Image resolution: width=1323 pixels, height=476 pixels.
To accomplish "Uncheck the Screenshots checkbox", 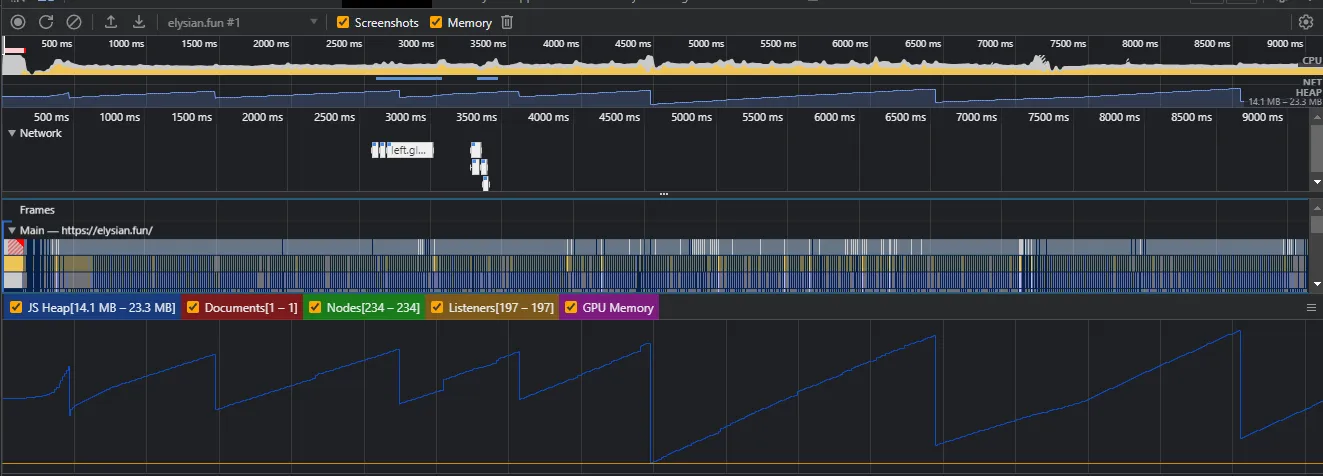I will pos(344,22).
